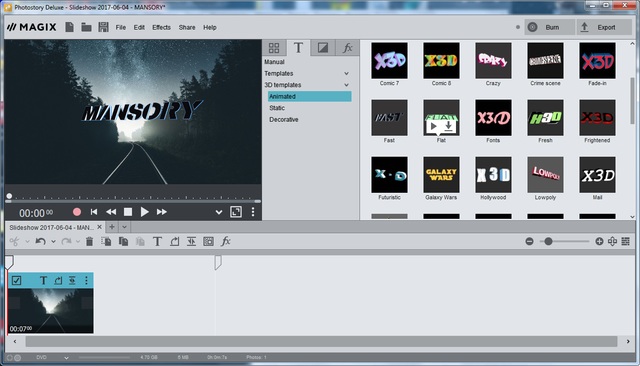Switch to the transitions tab icon

[322, 48]
